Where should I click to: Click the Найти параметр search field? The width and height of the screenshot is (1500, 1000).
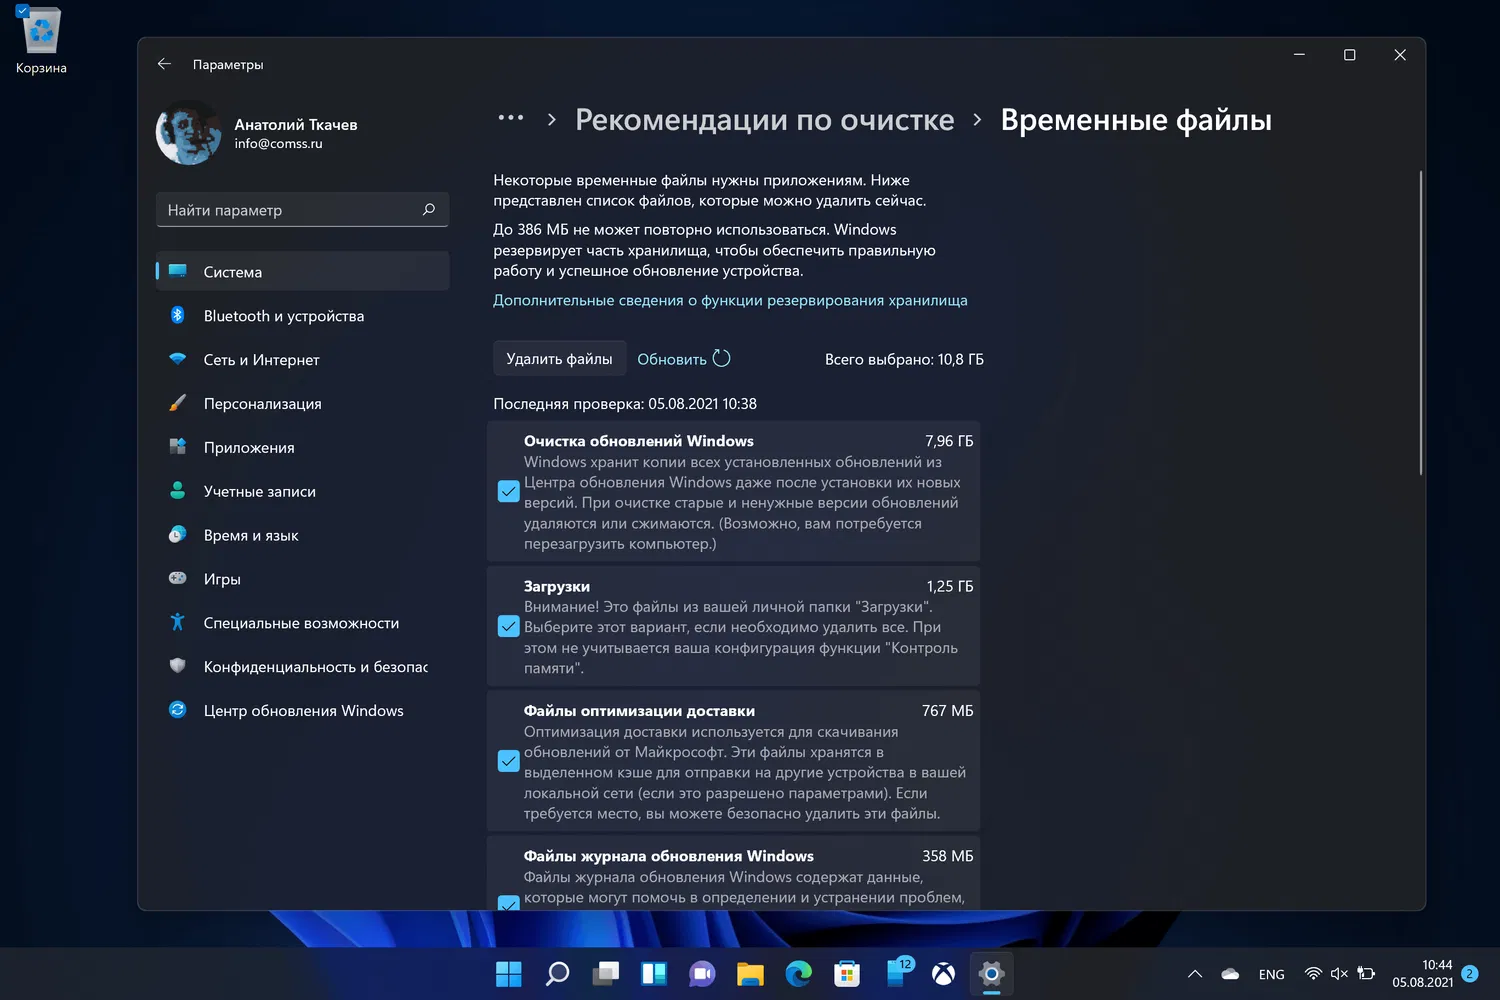(x=302, y=210)
